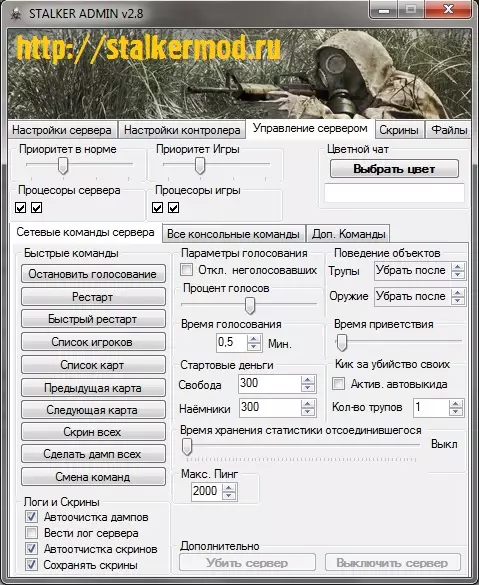Click the Кол-во трупов value field
The width and height of the screenshot is (479, 585).
[431, 407]
